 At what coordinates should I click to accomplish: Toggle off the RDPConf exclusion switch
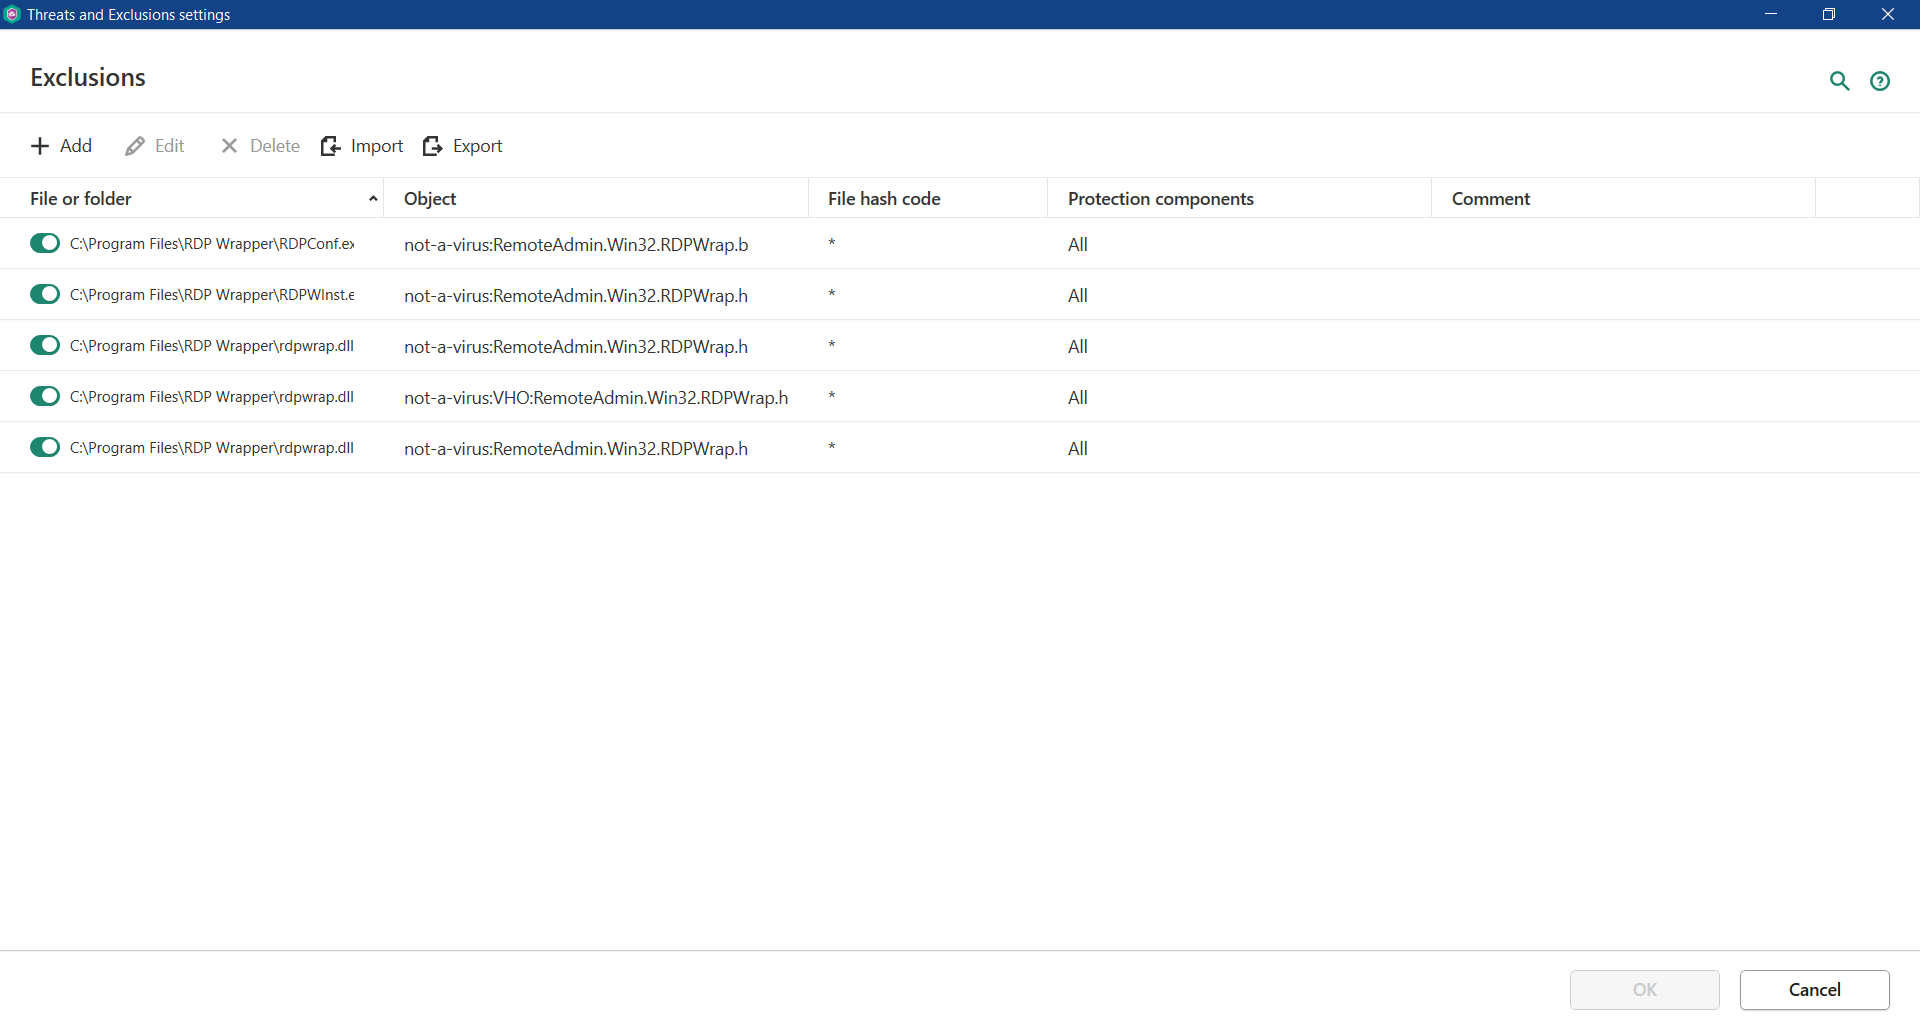point(45,243)
